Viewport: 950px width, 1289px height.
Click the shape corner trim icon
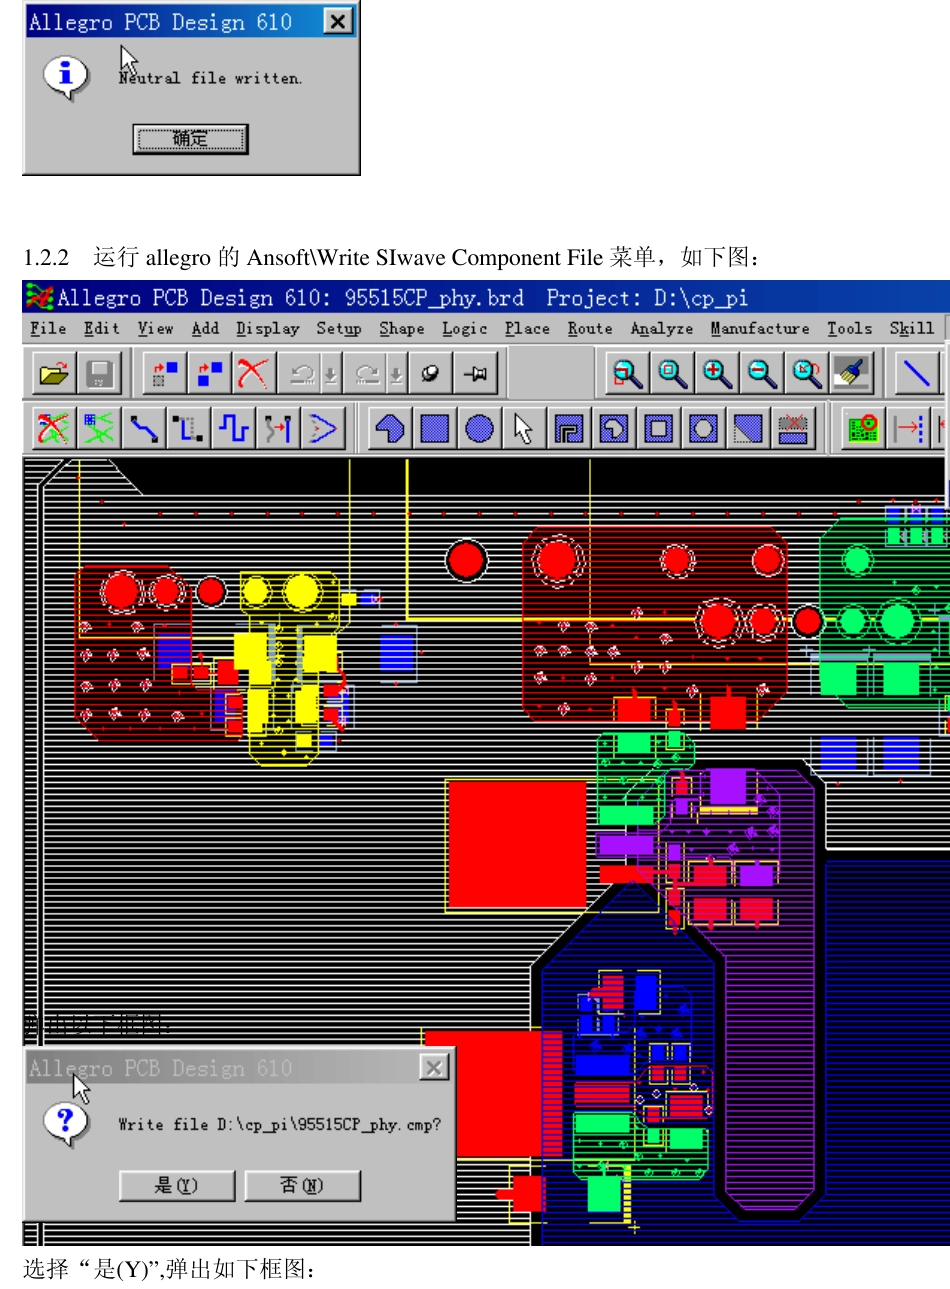(x=748, y=429)
